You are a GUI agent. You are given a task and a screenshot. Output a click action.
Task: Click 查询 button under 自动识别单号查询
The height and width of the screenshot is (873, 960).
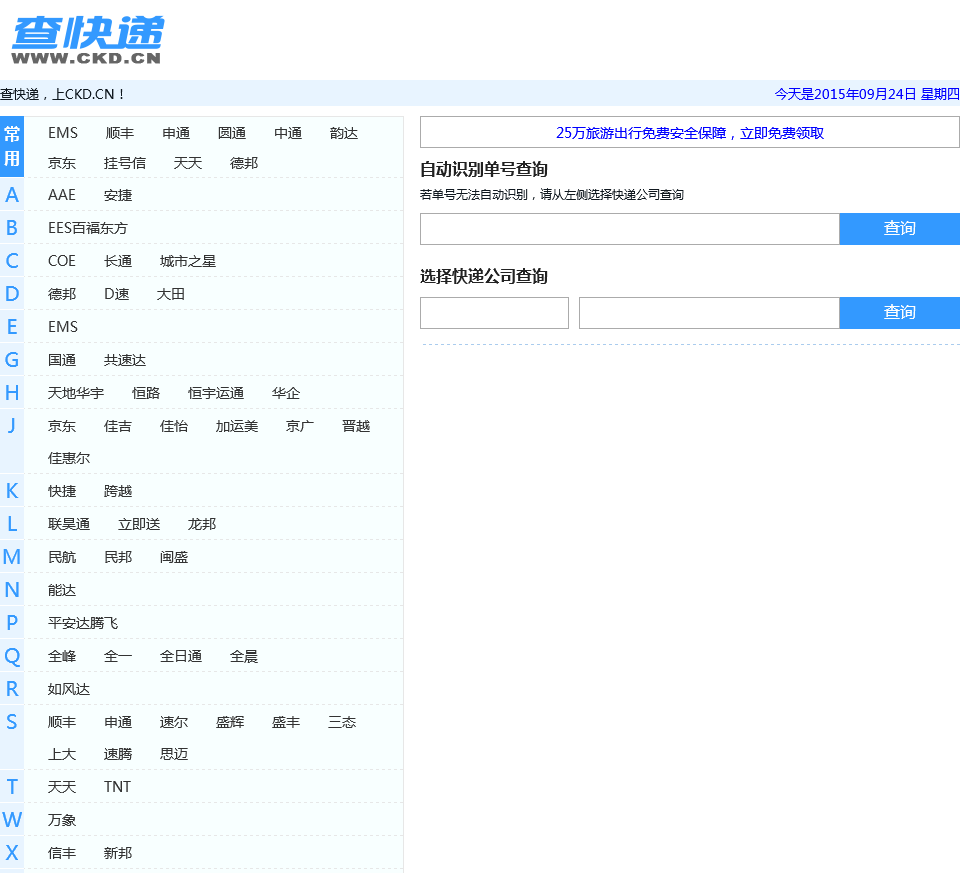pyautogui.click(x=899, y=229)
